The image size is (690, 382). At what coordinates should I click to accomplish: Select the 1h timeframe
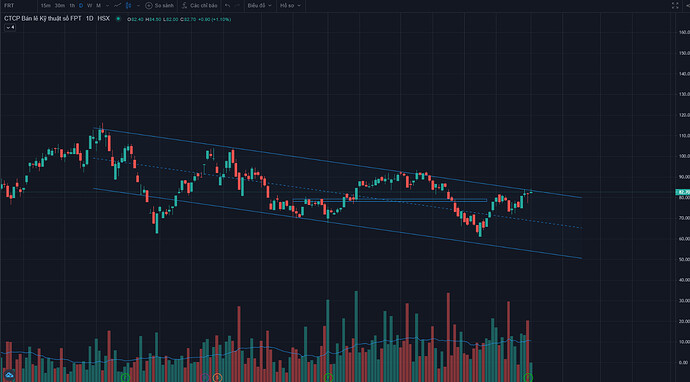coord(72,6)
